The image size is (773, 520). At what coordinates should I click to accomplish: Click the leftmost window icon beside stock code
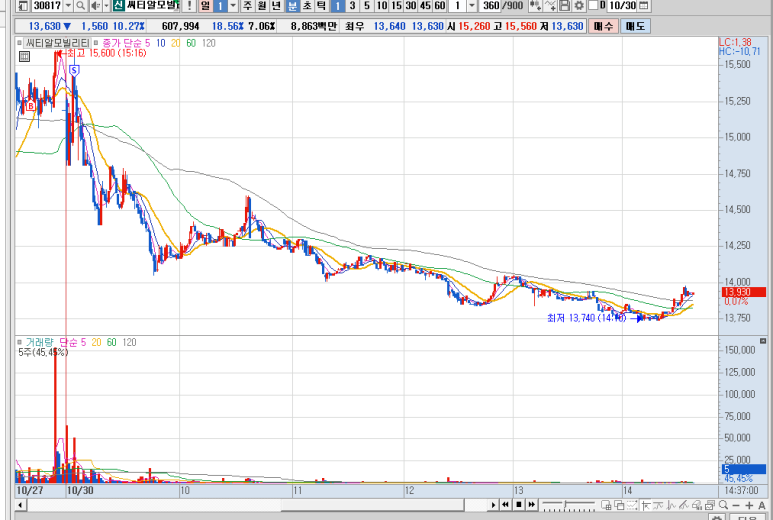[24, 5]
